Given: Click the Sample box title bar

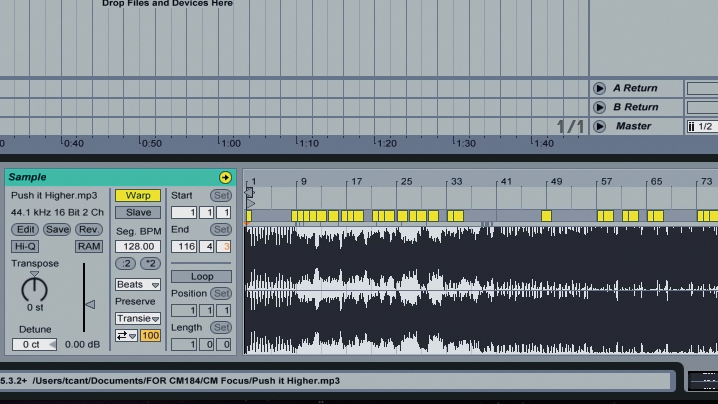Looking at the screenshot, I should [x=120, y=177].
